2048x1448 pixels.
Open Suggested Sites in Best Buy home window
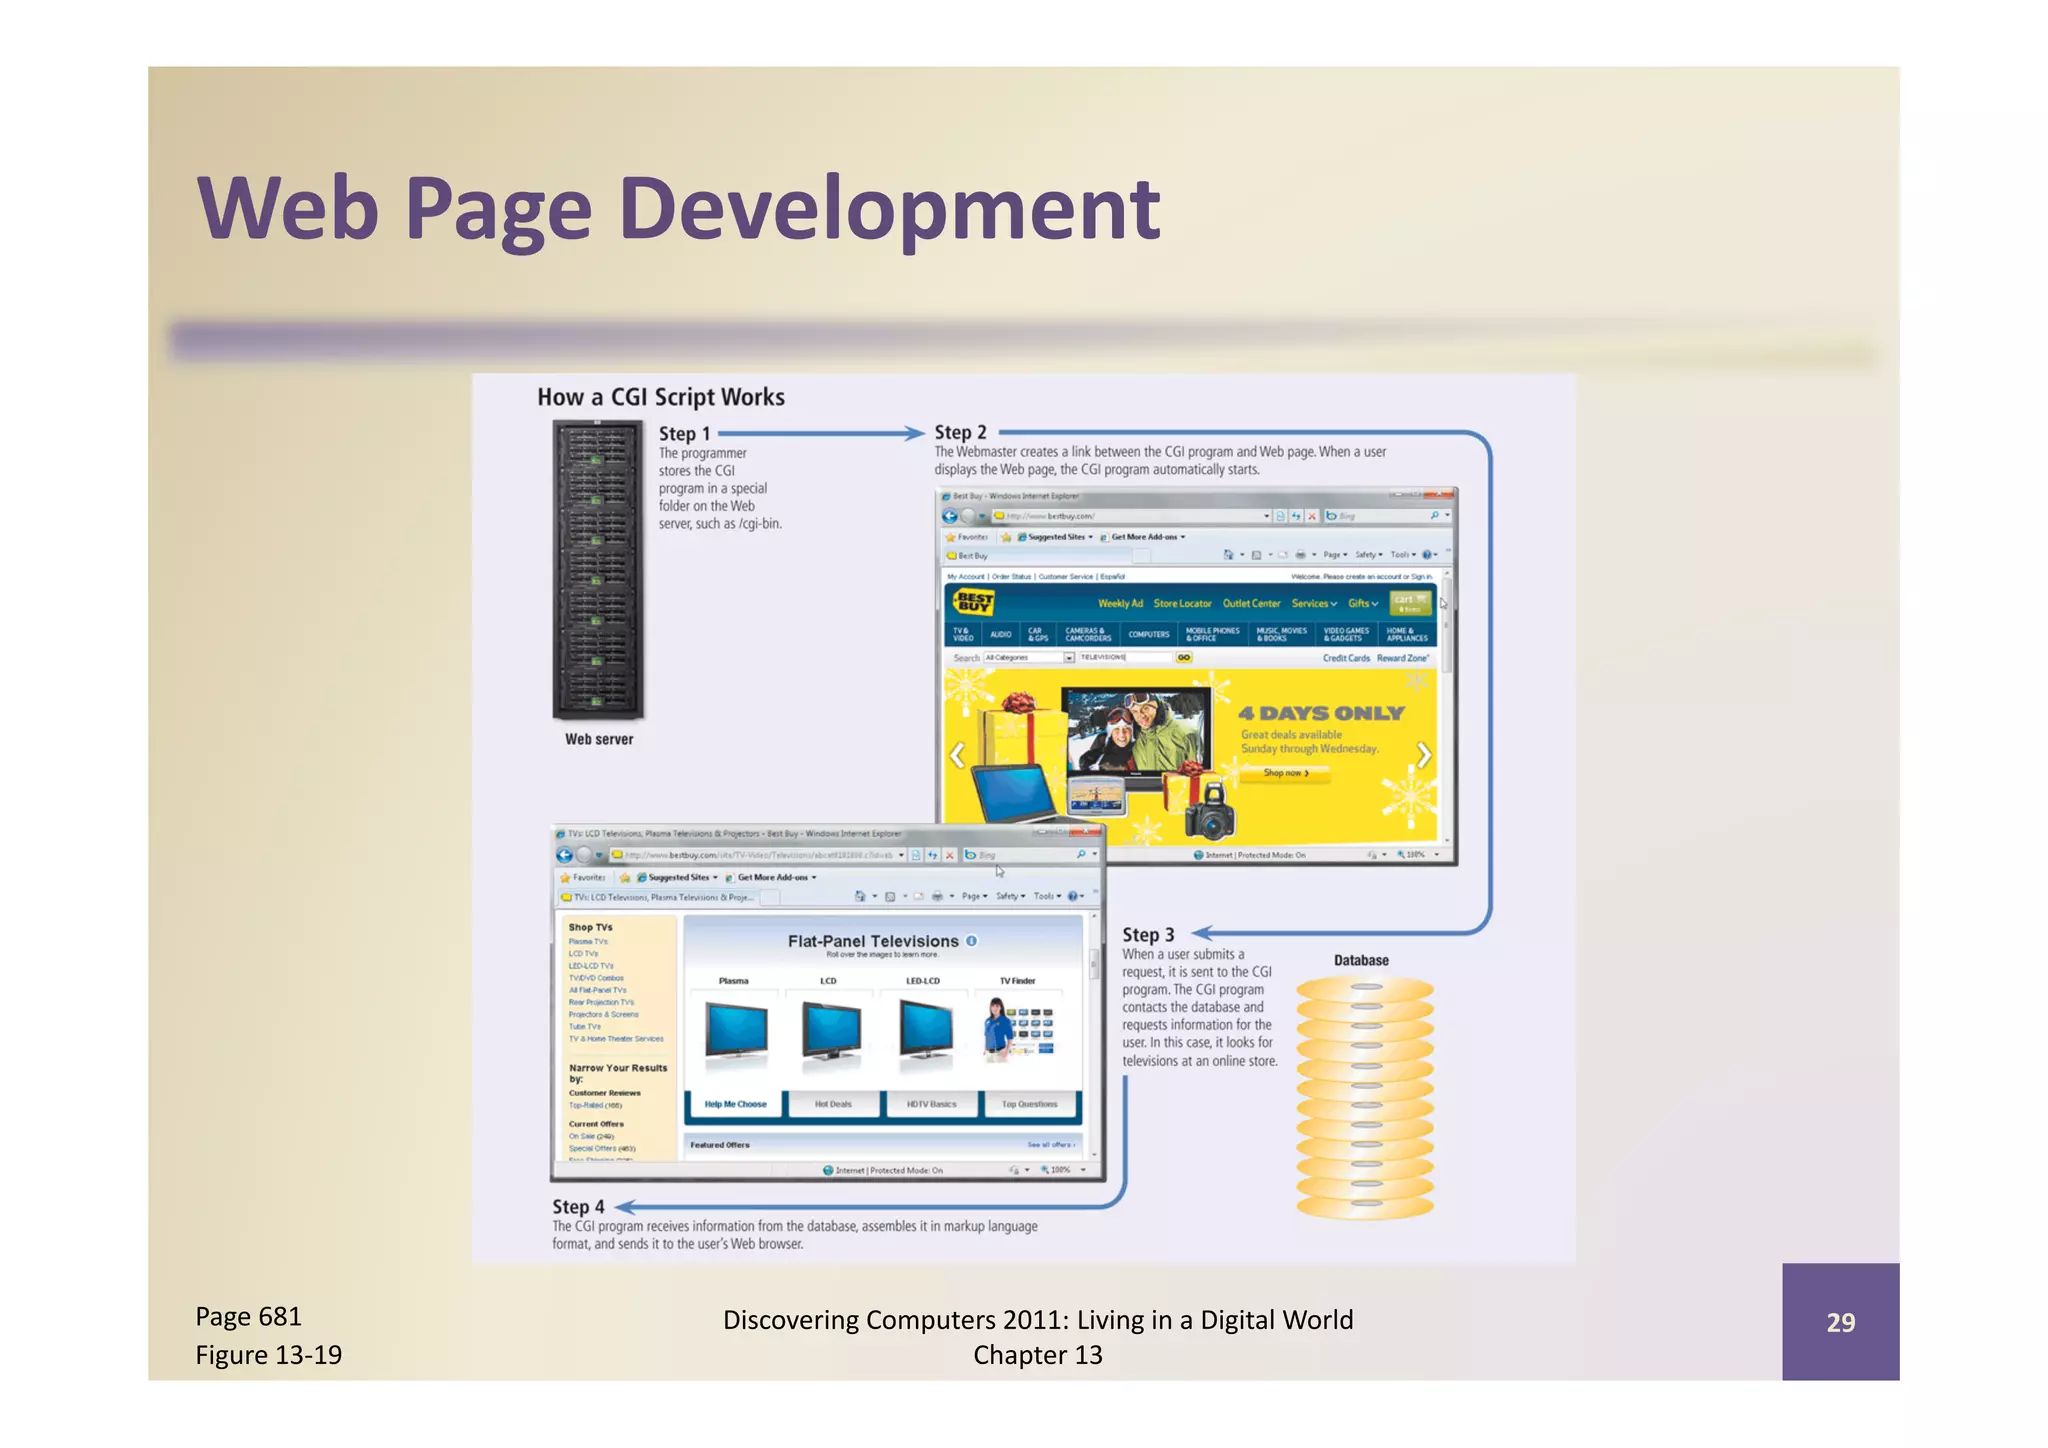coord(1055,537)
